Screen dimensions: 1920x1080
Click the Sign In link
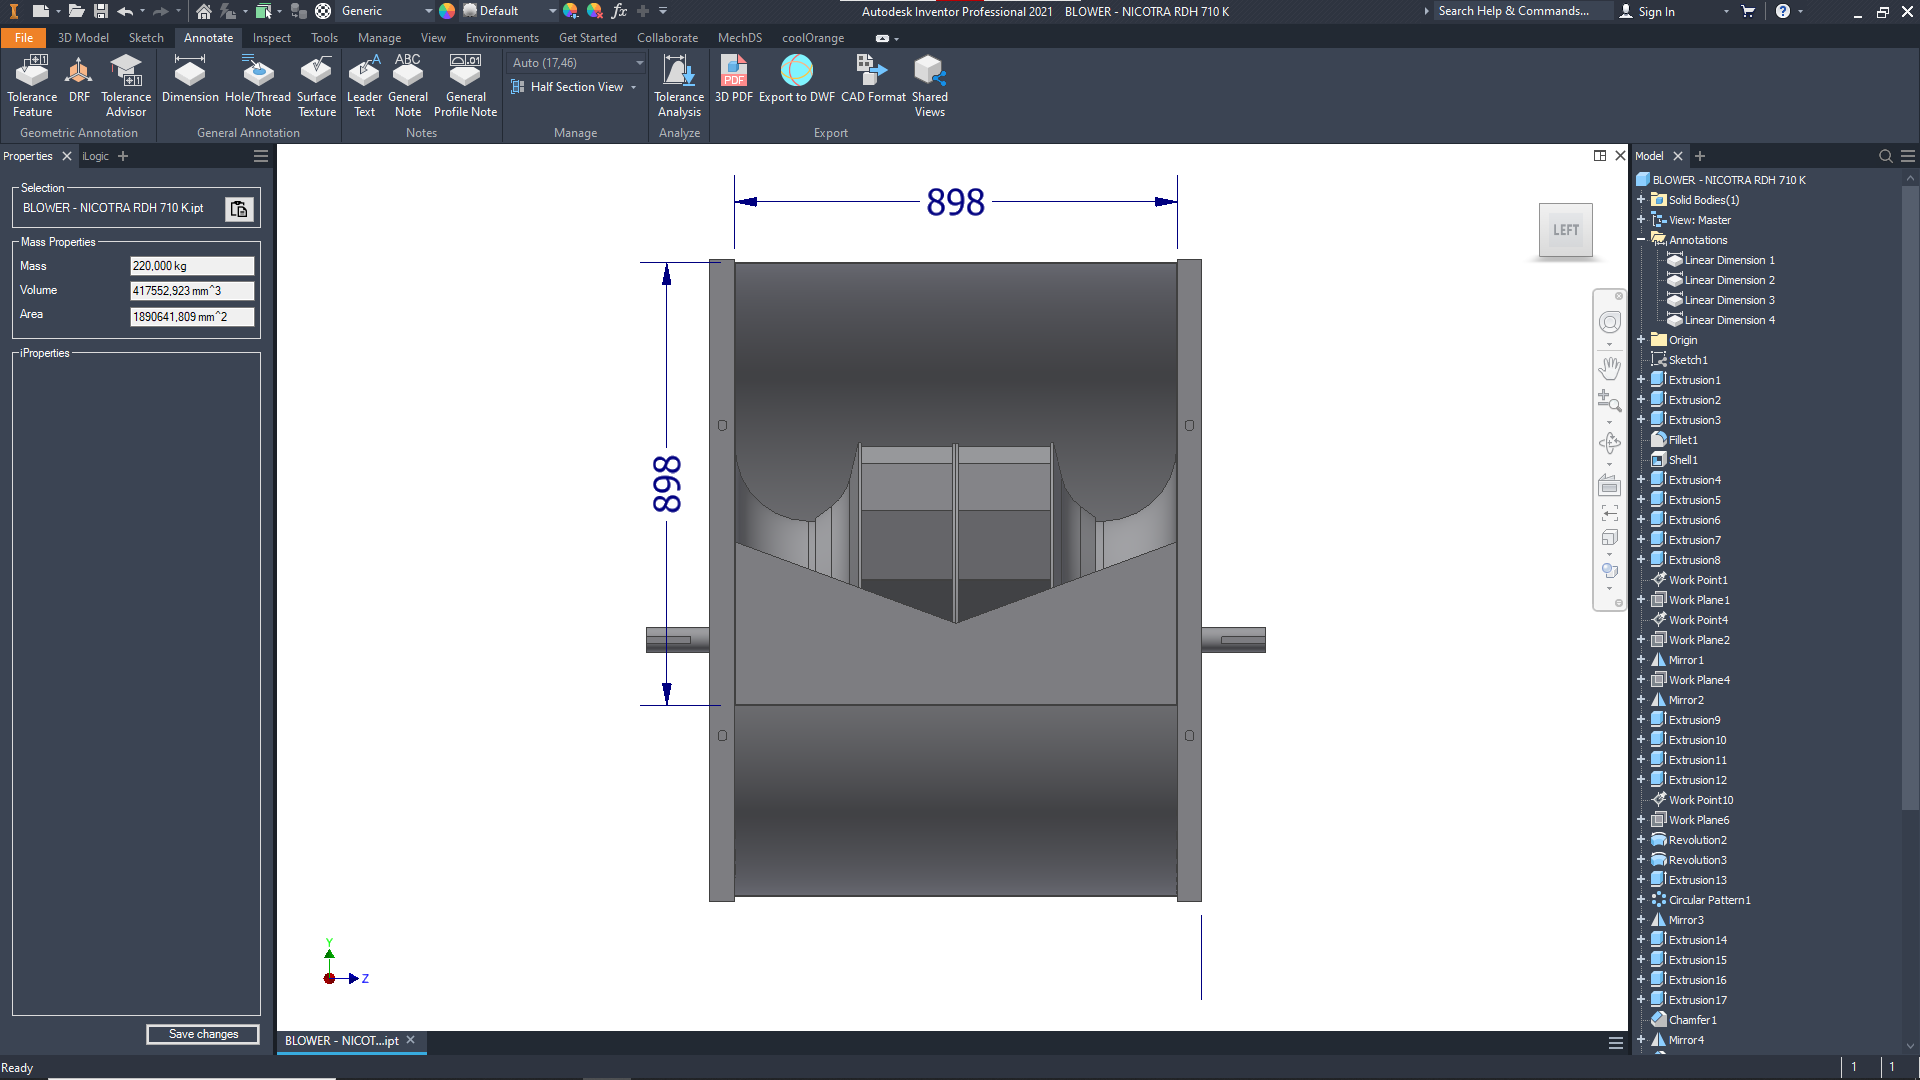pos(1656,12)
